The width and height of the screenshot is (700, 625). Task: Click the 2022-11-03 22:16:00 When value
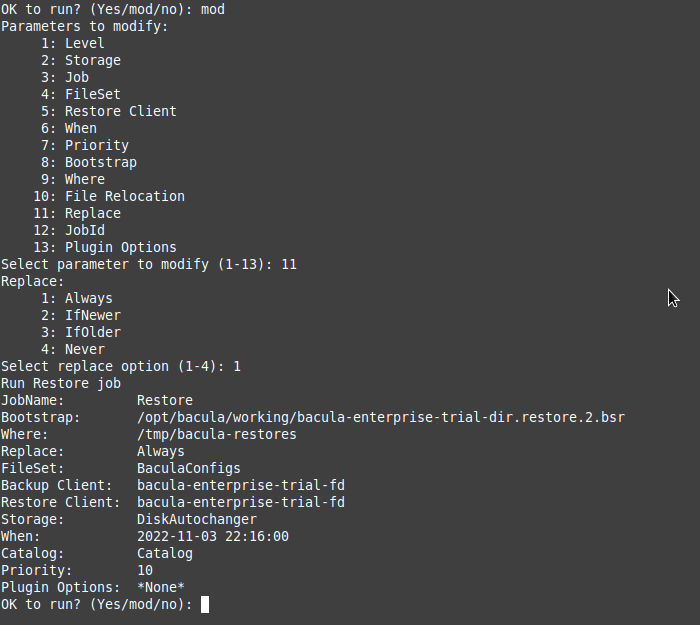coord(213,536)
